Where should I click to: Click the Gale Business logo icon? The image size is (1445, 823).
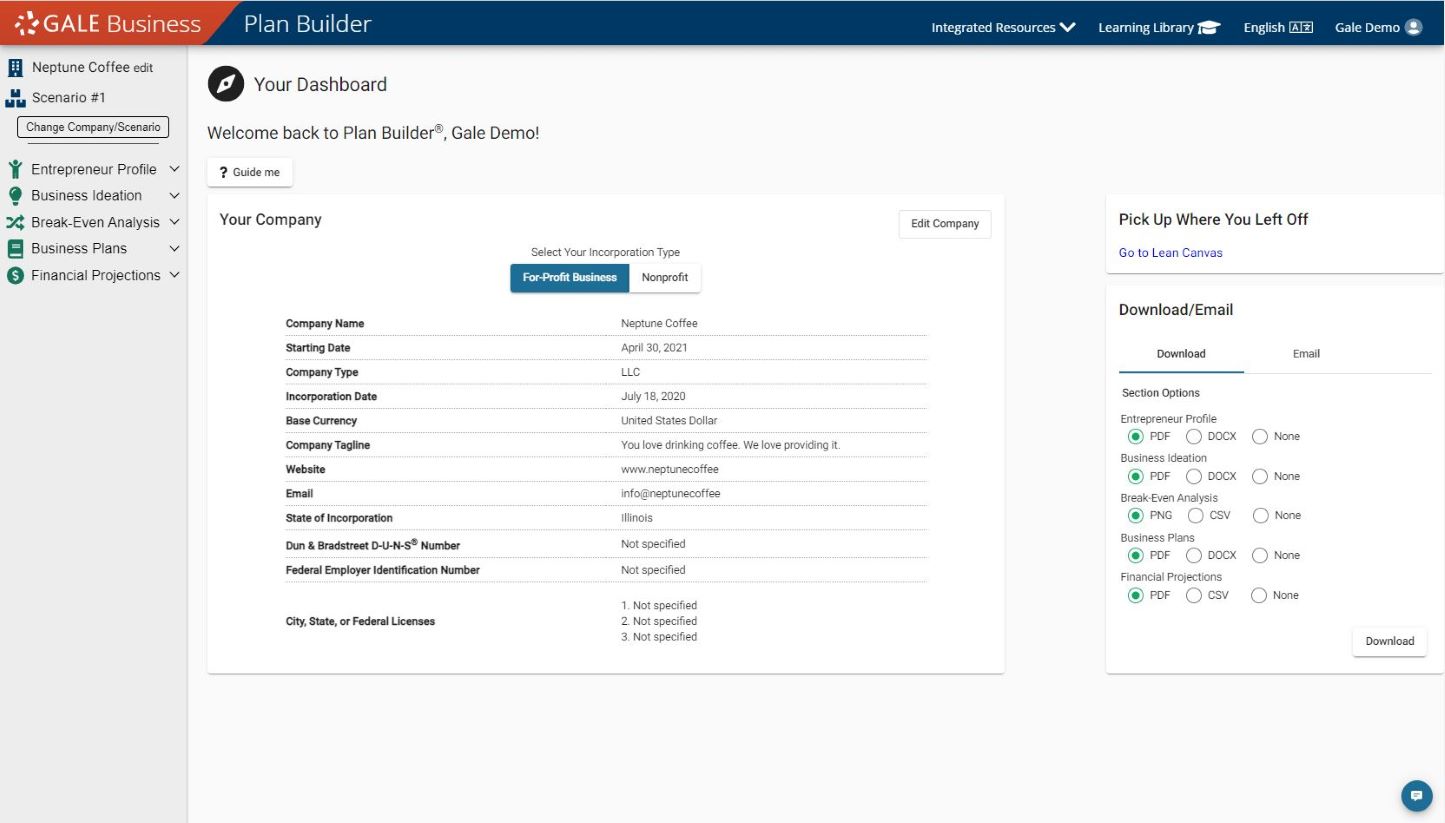point(25,24)
